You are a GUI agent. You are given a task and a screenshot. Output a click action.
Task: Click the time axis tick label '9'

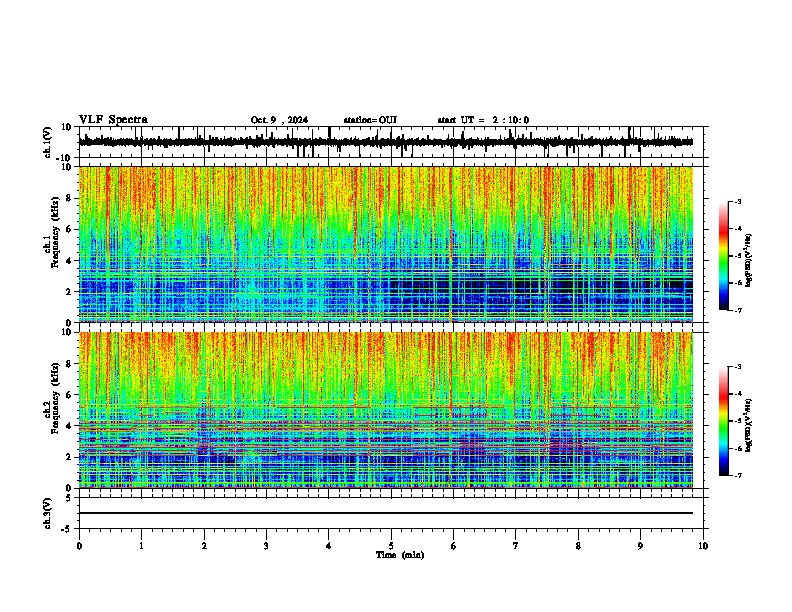point(640,546)
